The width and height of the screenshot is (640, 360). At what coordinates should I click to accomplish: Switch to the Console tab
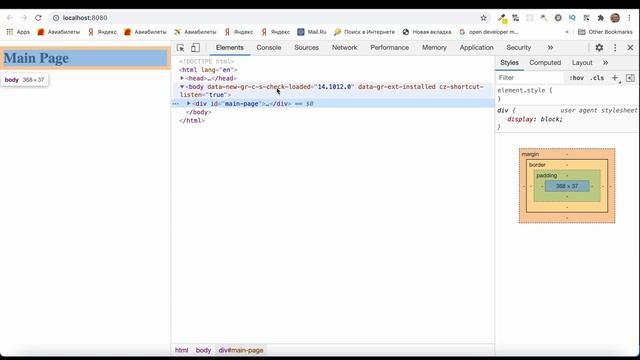pyautogui.click(x=269, y=47)
